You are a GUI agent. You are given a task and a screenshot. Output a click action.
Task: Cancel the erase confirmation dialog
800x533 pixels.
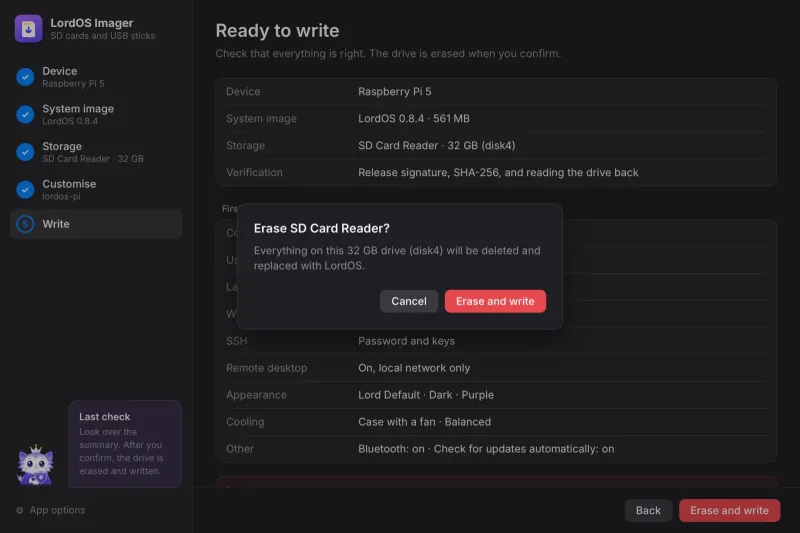[x=409, y=301]
